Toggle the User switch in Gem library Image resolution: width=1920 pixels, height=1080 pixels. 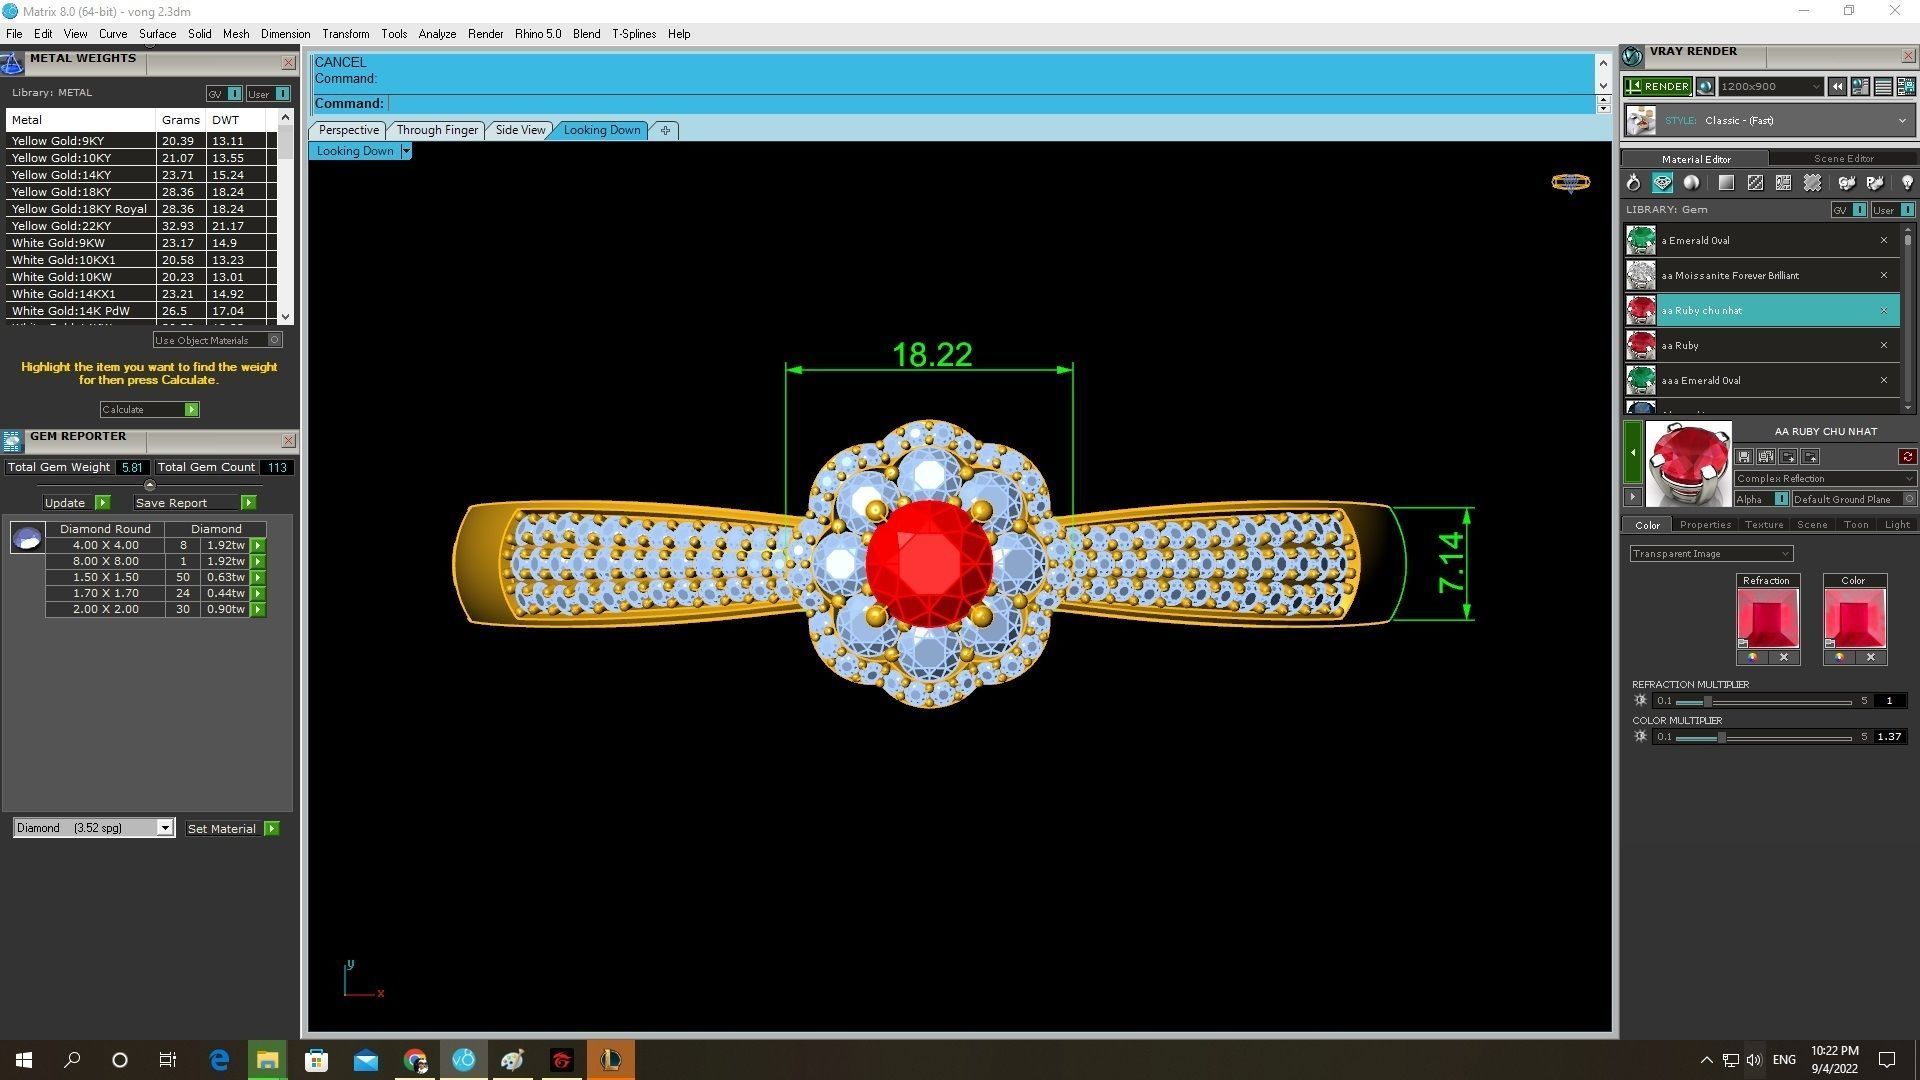1893,210
